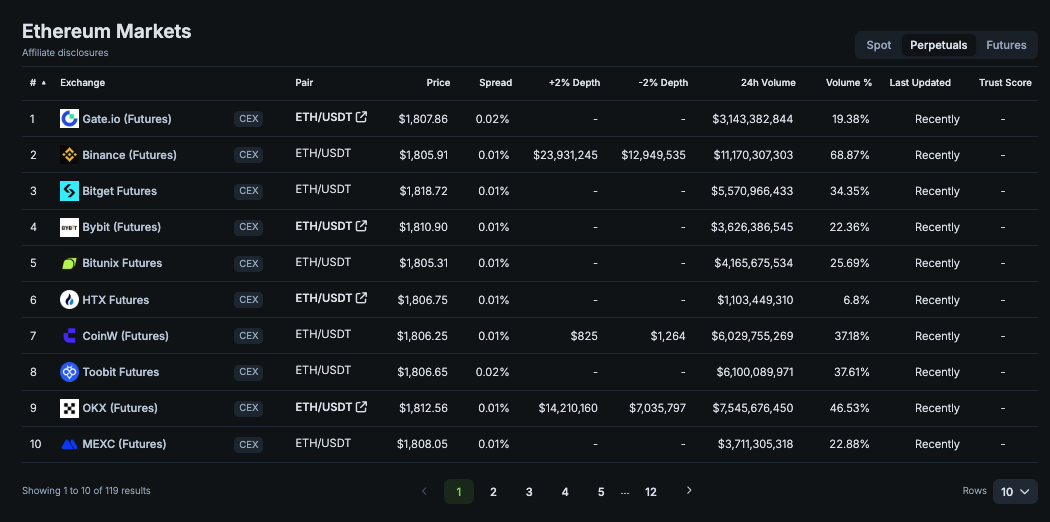Select the Futures tab
Image resolution: width=1050 pixels, height=522 pixels.
[x=1006, y=45]
